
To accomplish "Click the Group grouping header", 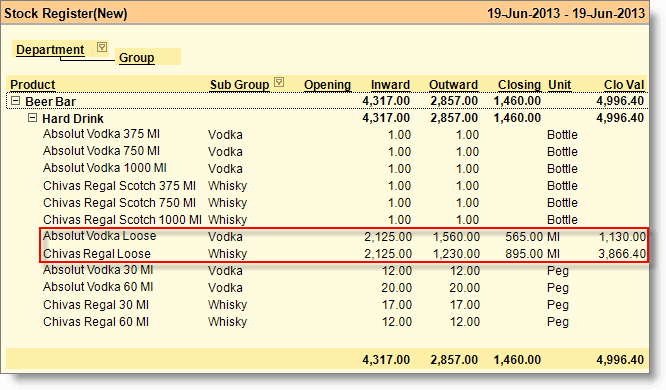I will [x=136, y=57].
